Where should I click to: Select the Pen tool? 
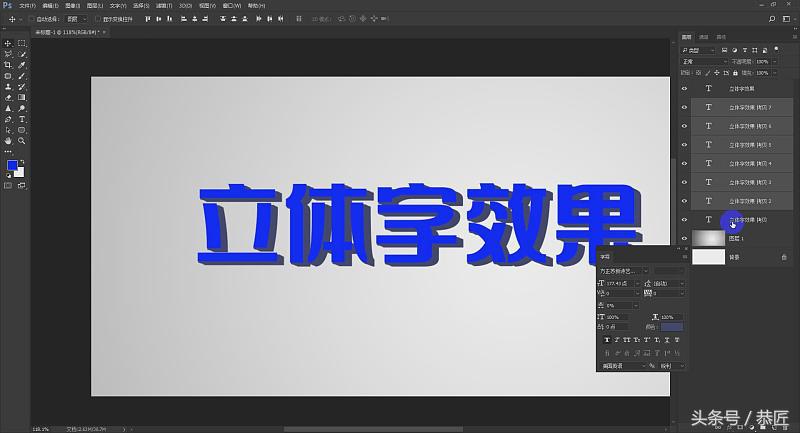8,119
